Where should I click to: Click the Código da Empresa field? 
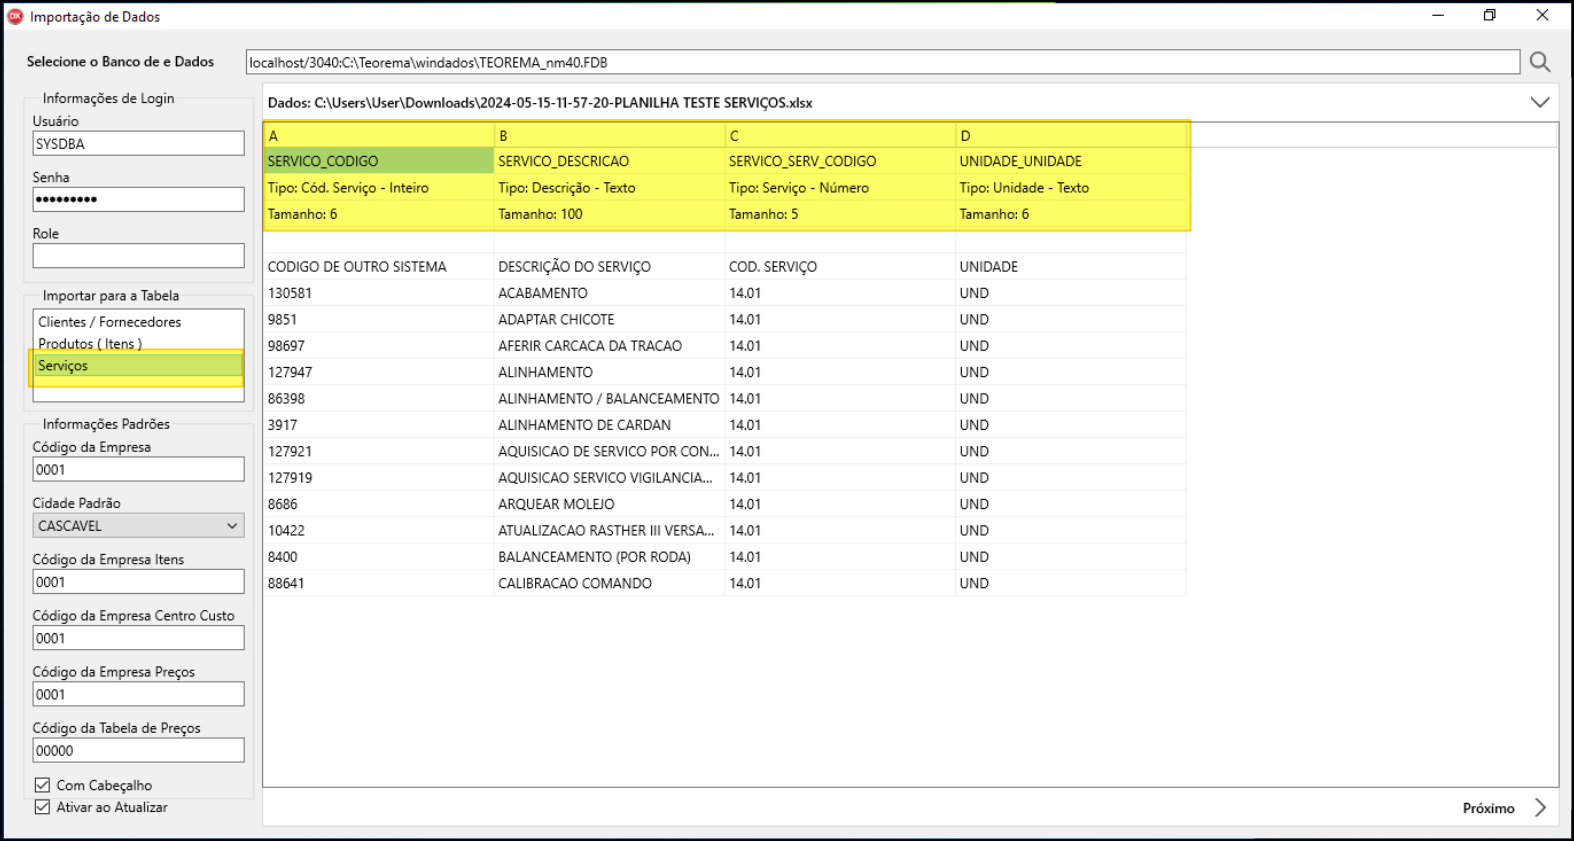click(x=138, y=470)
